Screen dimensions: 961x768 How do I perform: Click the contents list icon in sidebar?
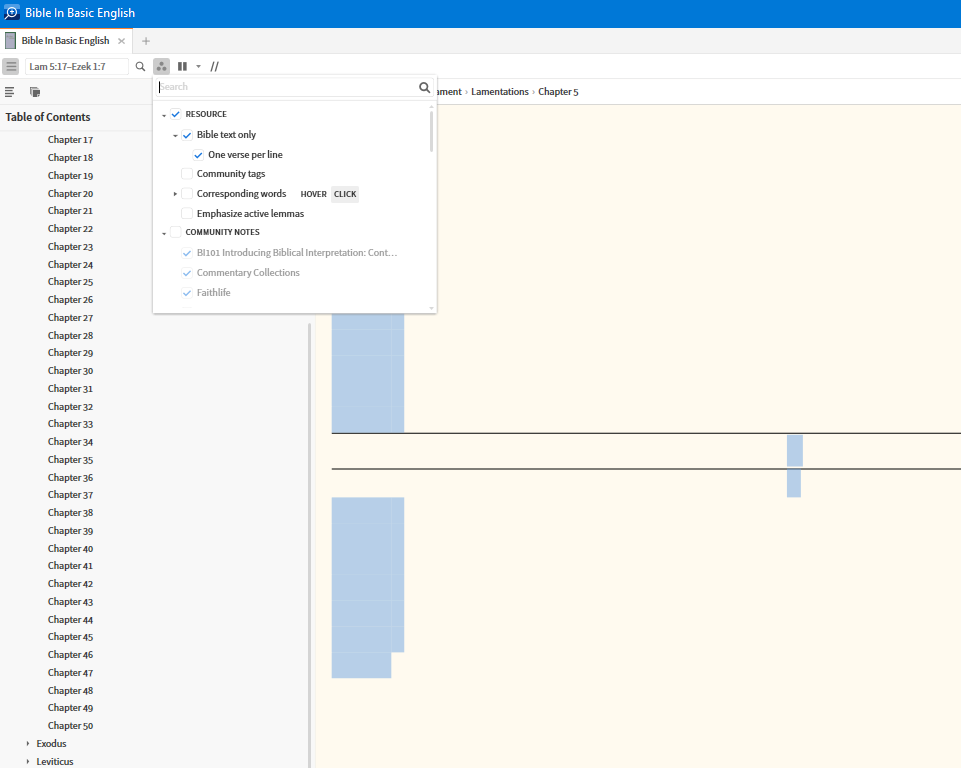click(10, 92)
